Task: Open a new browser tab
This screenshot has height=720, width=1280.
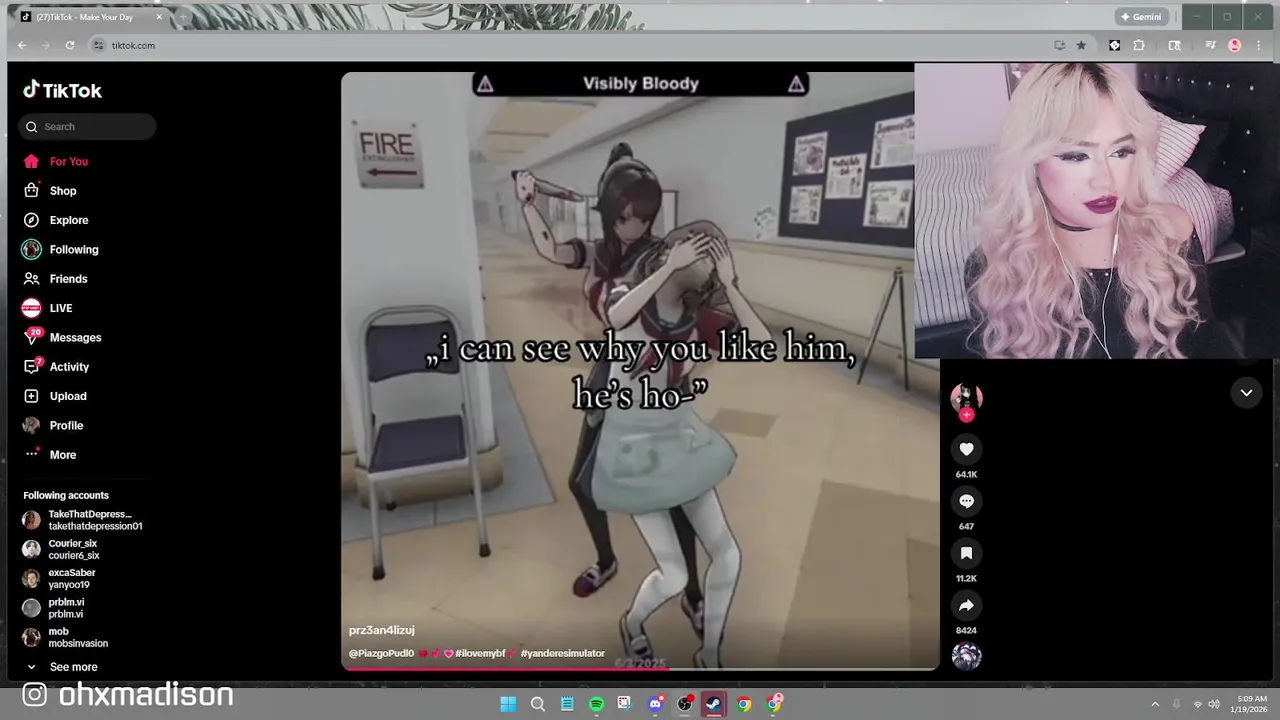Action: [183, 17]
